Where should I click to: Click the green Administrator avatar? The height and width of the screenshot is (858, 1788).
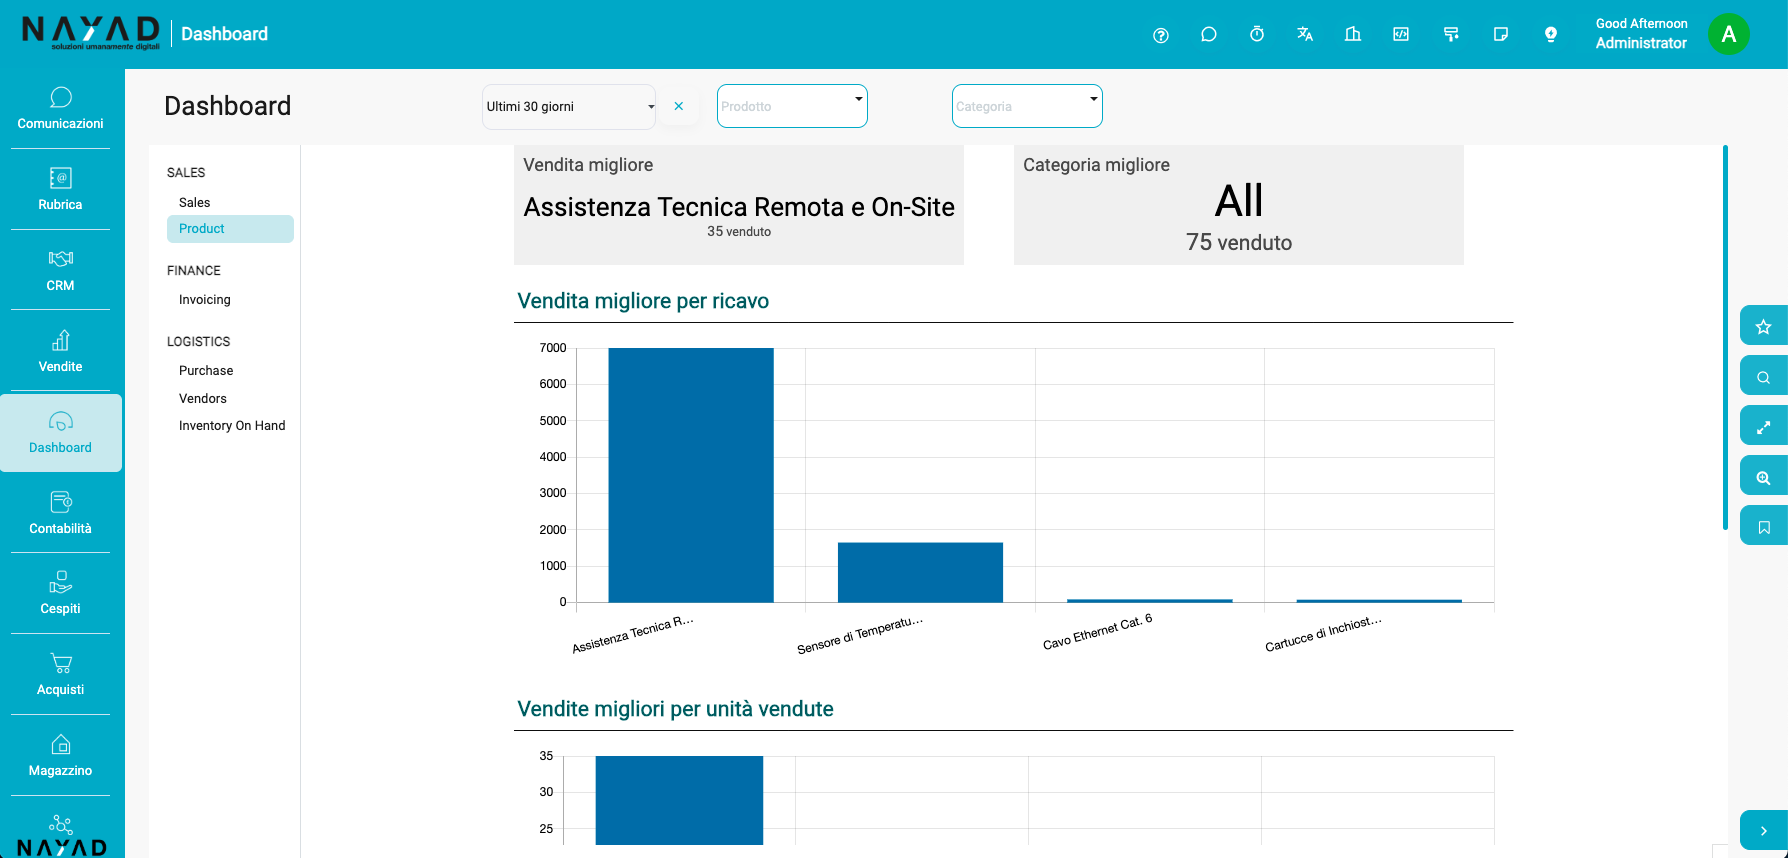pyautogui.click(x=1728, y=34)
